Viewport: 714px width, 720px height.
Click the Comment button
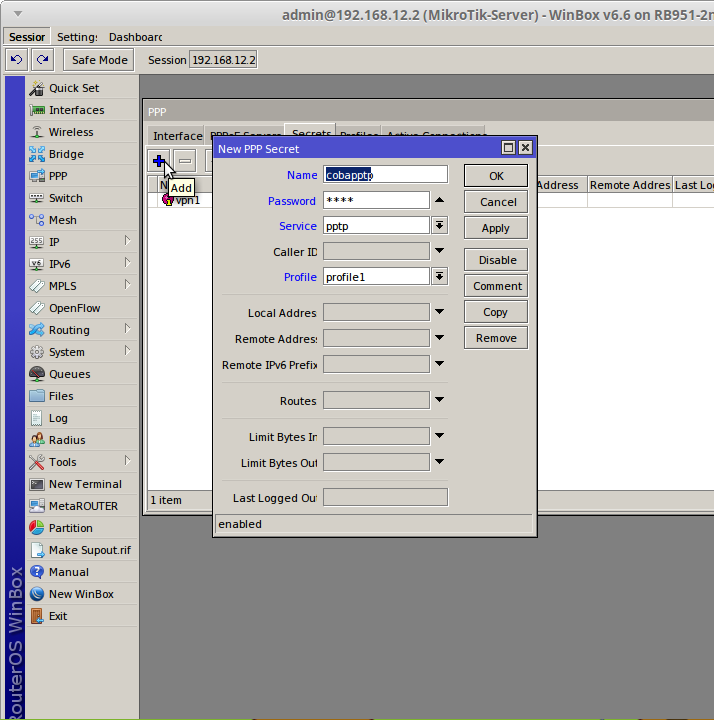coord(496,286)
